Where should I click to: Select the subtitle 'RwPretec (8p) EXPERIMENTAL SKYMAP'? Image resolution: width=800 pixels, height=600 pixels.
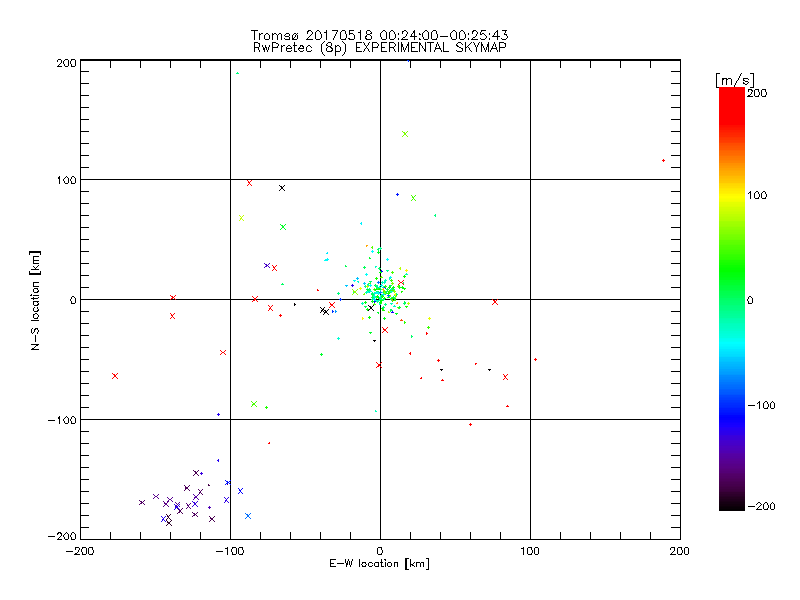coord(380,48)
